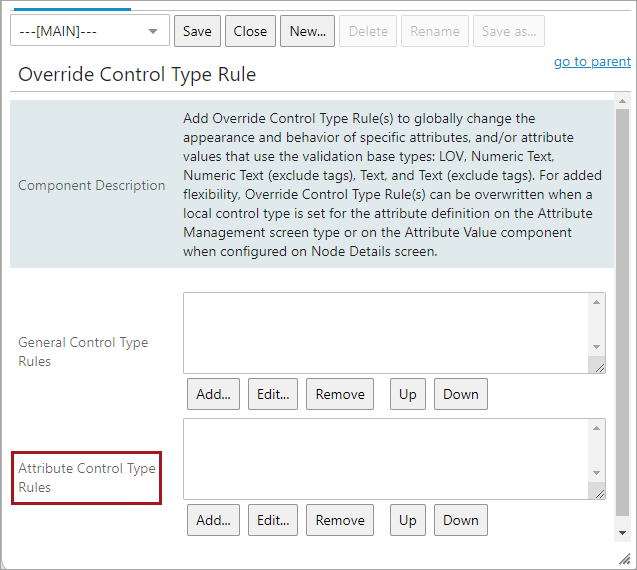This screenshot has width=637, height=570.
Task: Move General Control Type Rule down
Action: tap(461, 394)
